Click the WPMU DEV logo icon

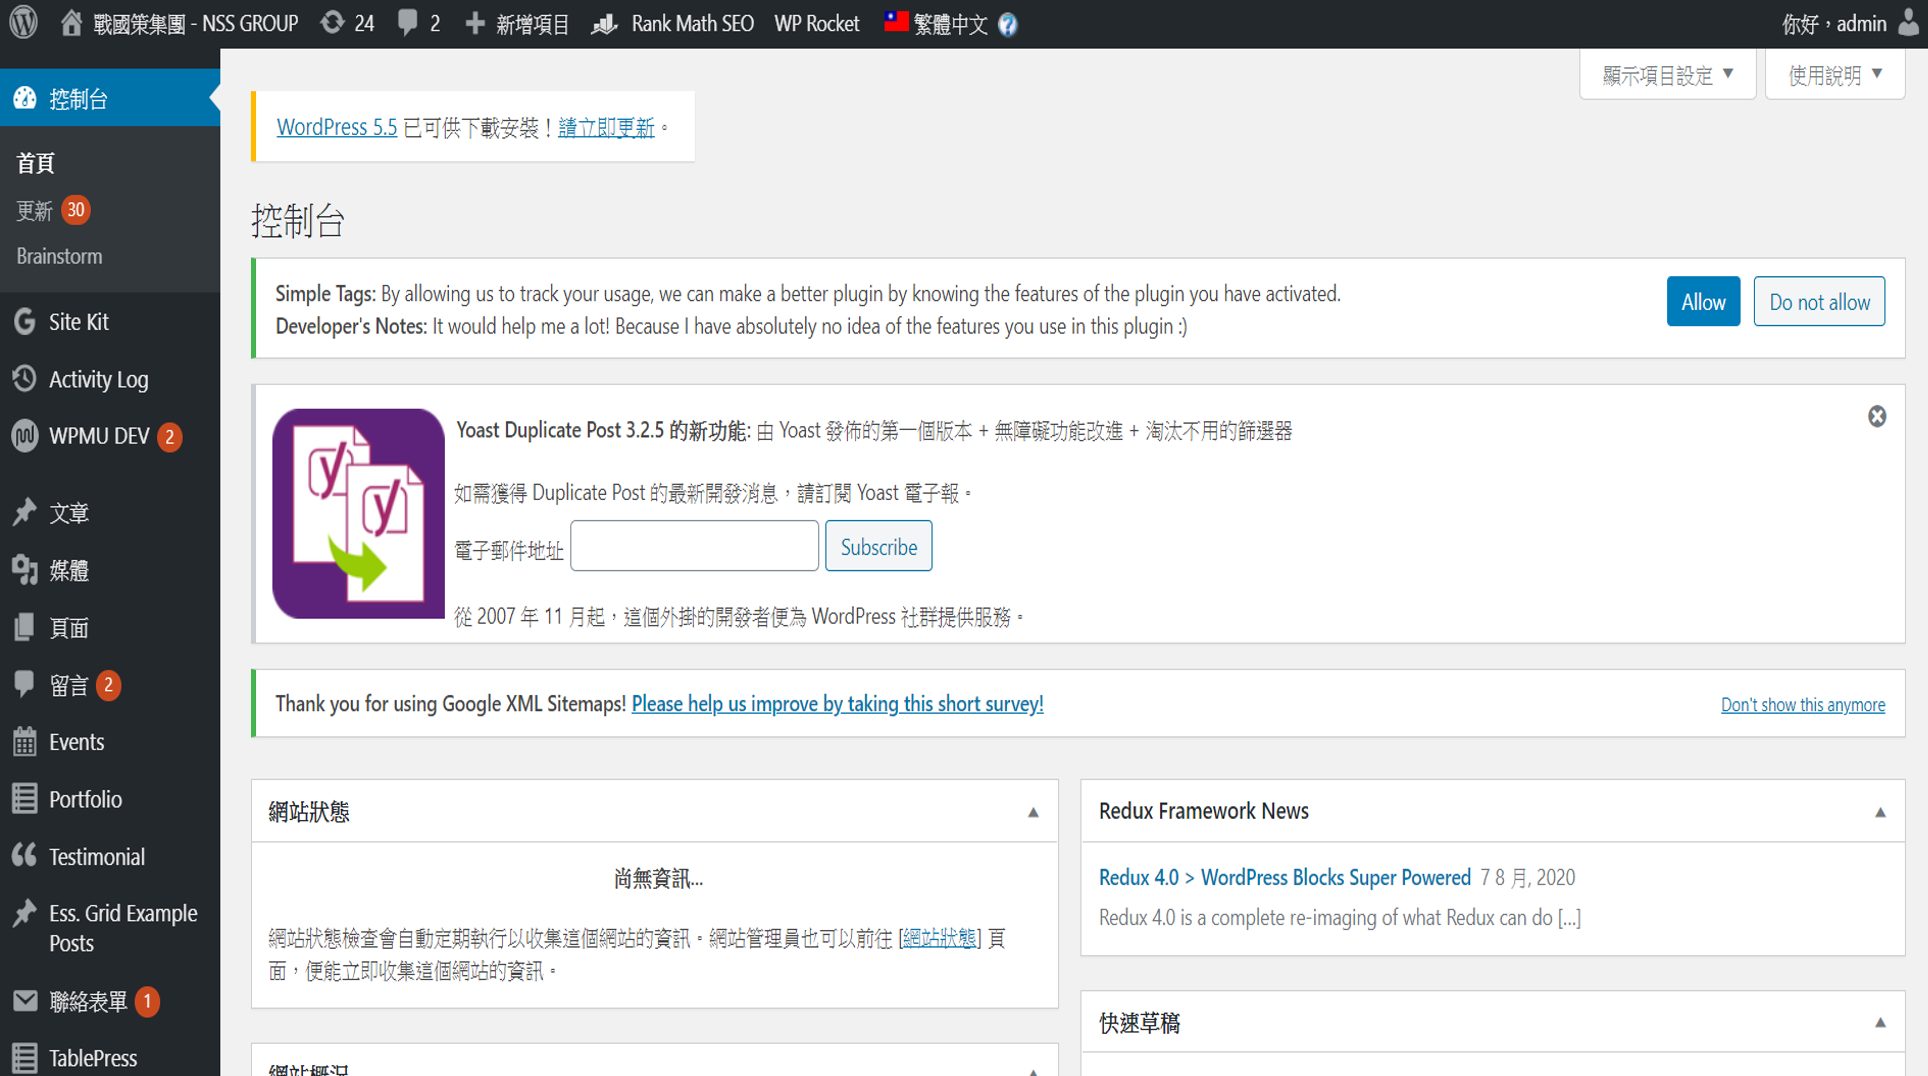[x=25, y=436]
